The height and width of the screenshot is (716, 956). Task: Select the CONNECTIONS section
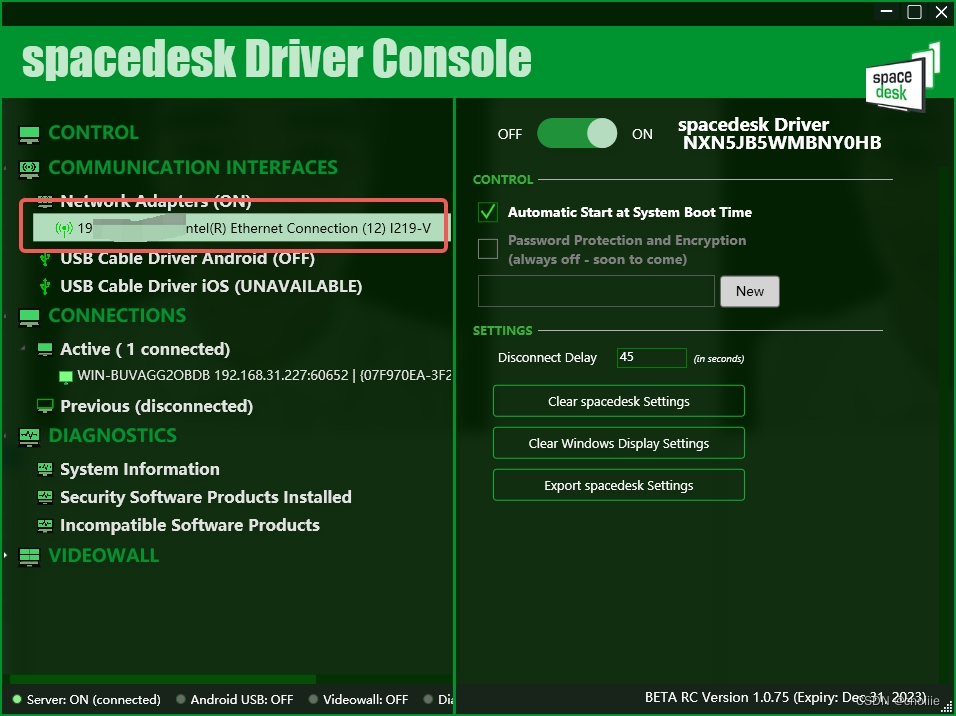click(117, 316)
